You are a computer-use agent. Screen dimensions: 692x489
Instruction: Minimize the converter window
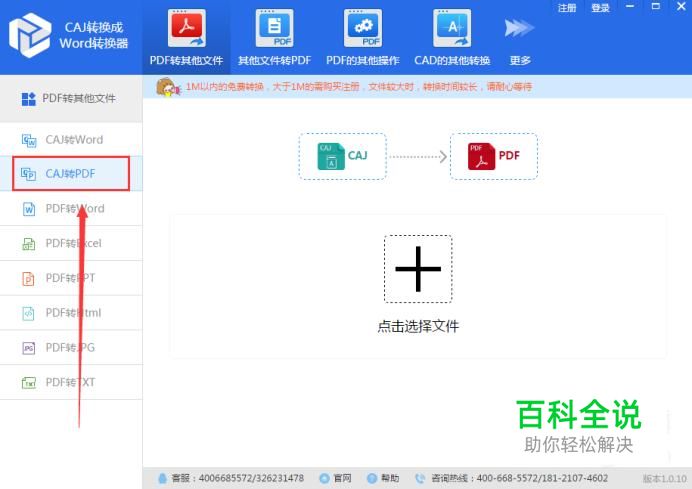(630, 7)
